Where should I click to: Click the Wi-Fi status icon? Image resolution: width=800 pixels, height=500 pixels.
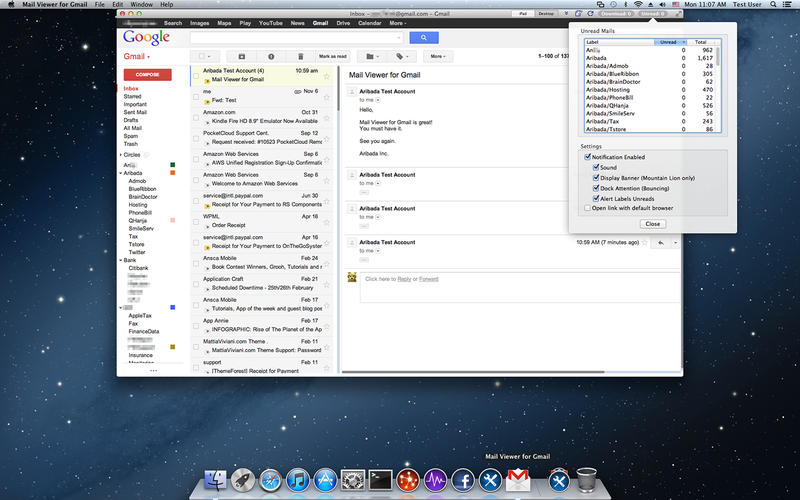pos(638,4)
